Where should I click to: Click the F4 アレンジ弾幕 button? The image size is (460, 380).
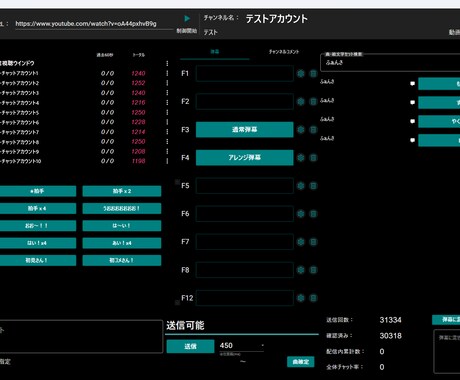pos(245,158)
